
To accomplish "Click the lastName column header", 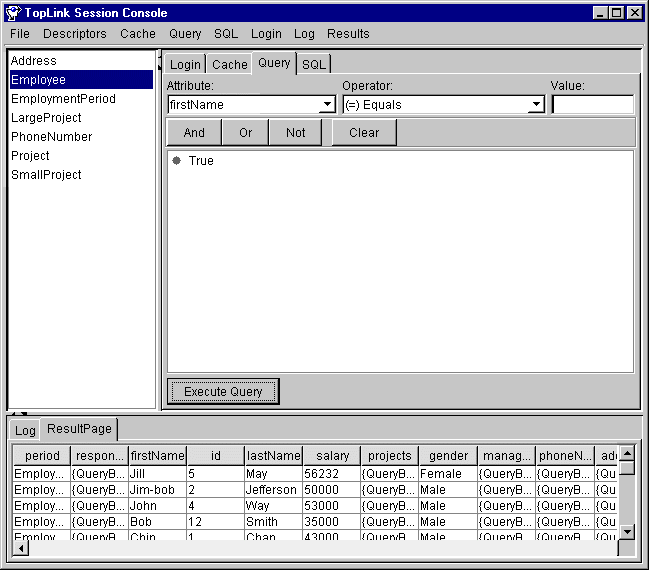I will 274,456.
